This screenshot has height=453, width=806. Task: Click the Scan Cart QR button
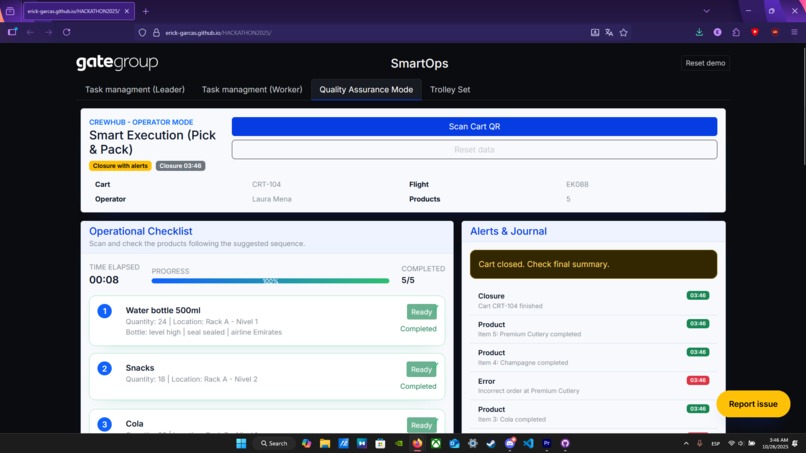(x=474, y=126)
